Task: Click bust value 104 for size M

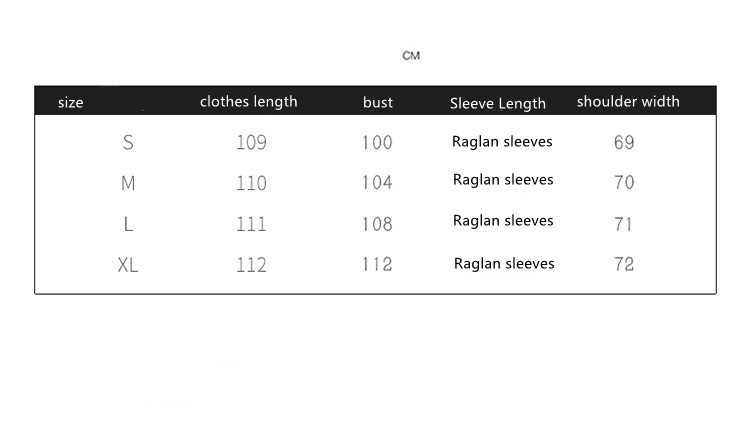Action: pos(377,183)
